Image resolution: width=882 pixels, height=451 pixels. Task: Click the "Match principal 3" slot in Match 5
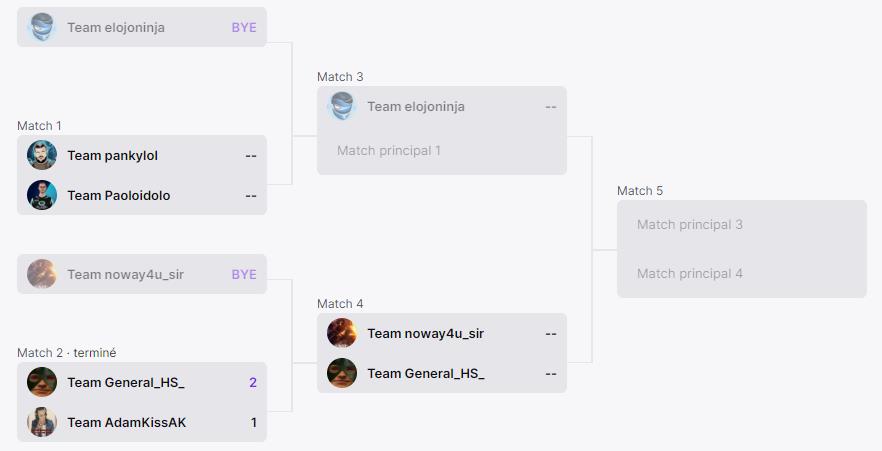(690, 224)
